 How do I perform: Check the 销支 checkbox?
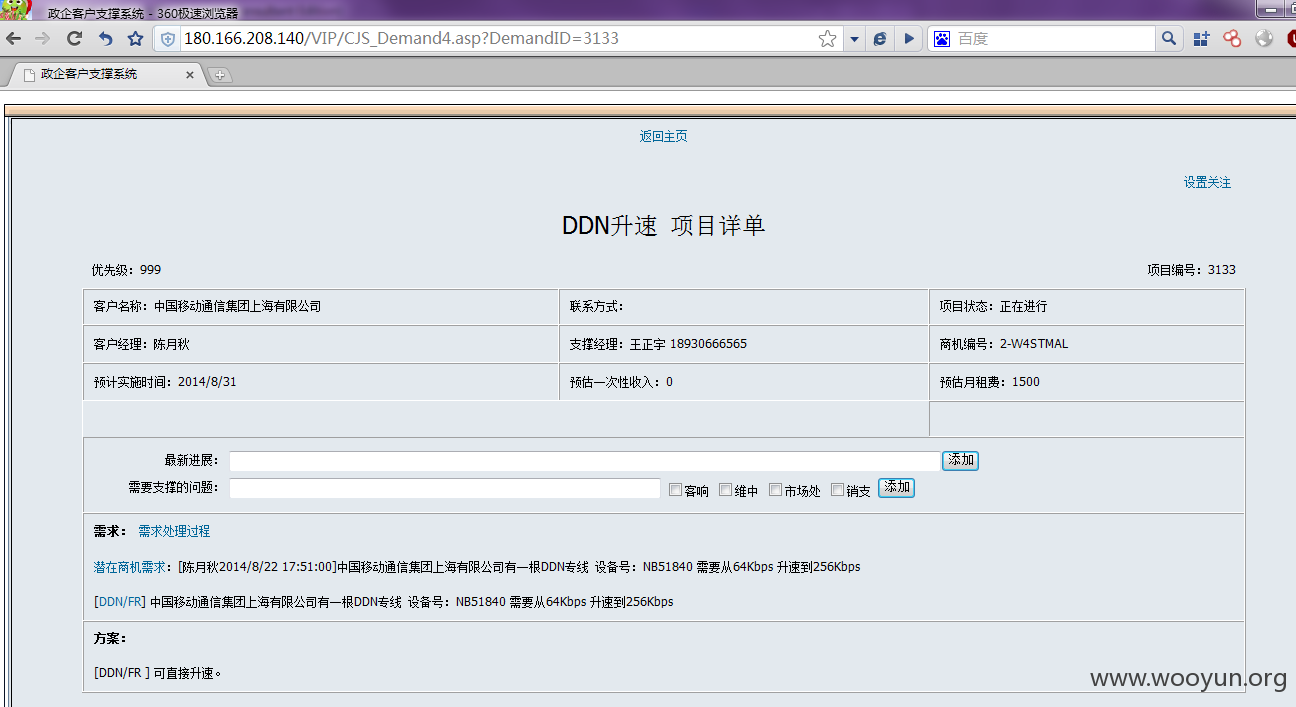[x=838, y=490]
